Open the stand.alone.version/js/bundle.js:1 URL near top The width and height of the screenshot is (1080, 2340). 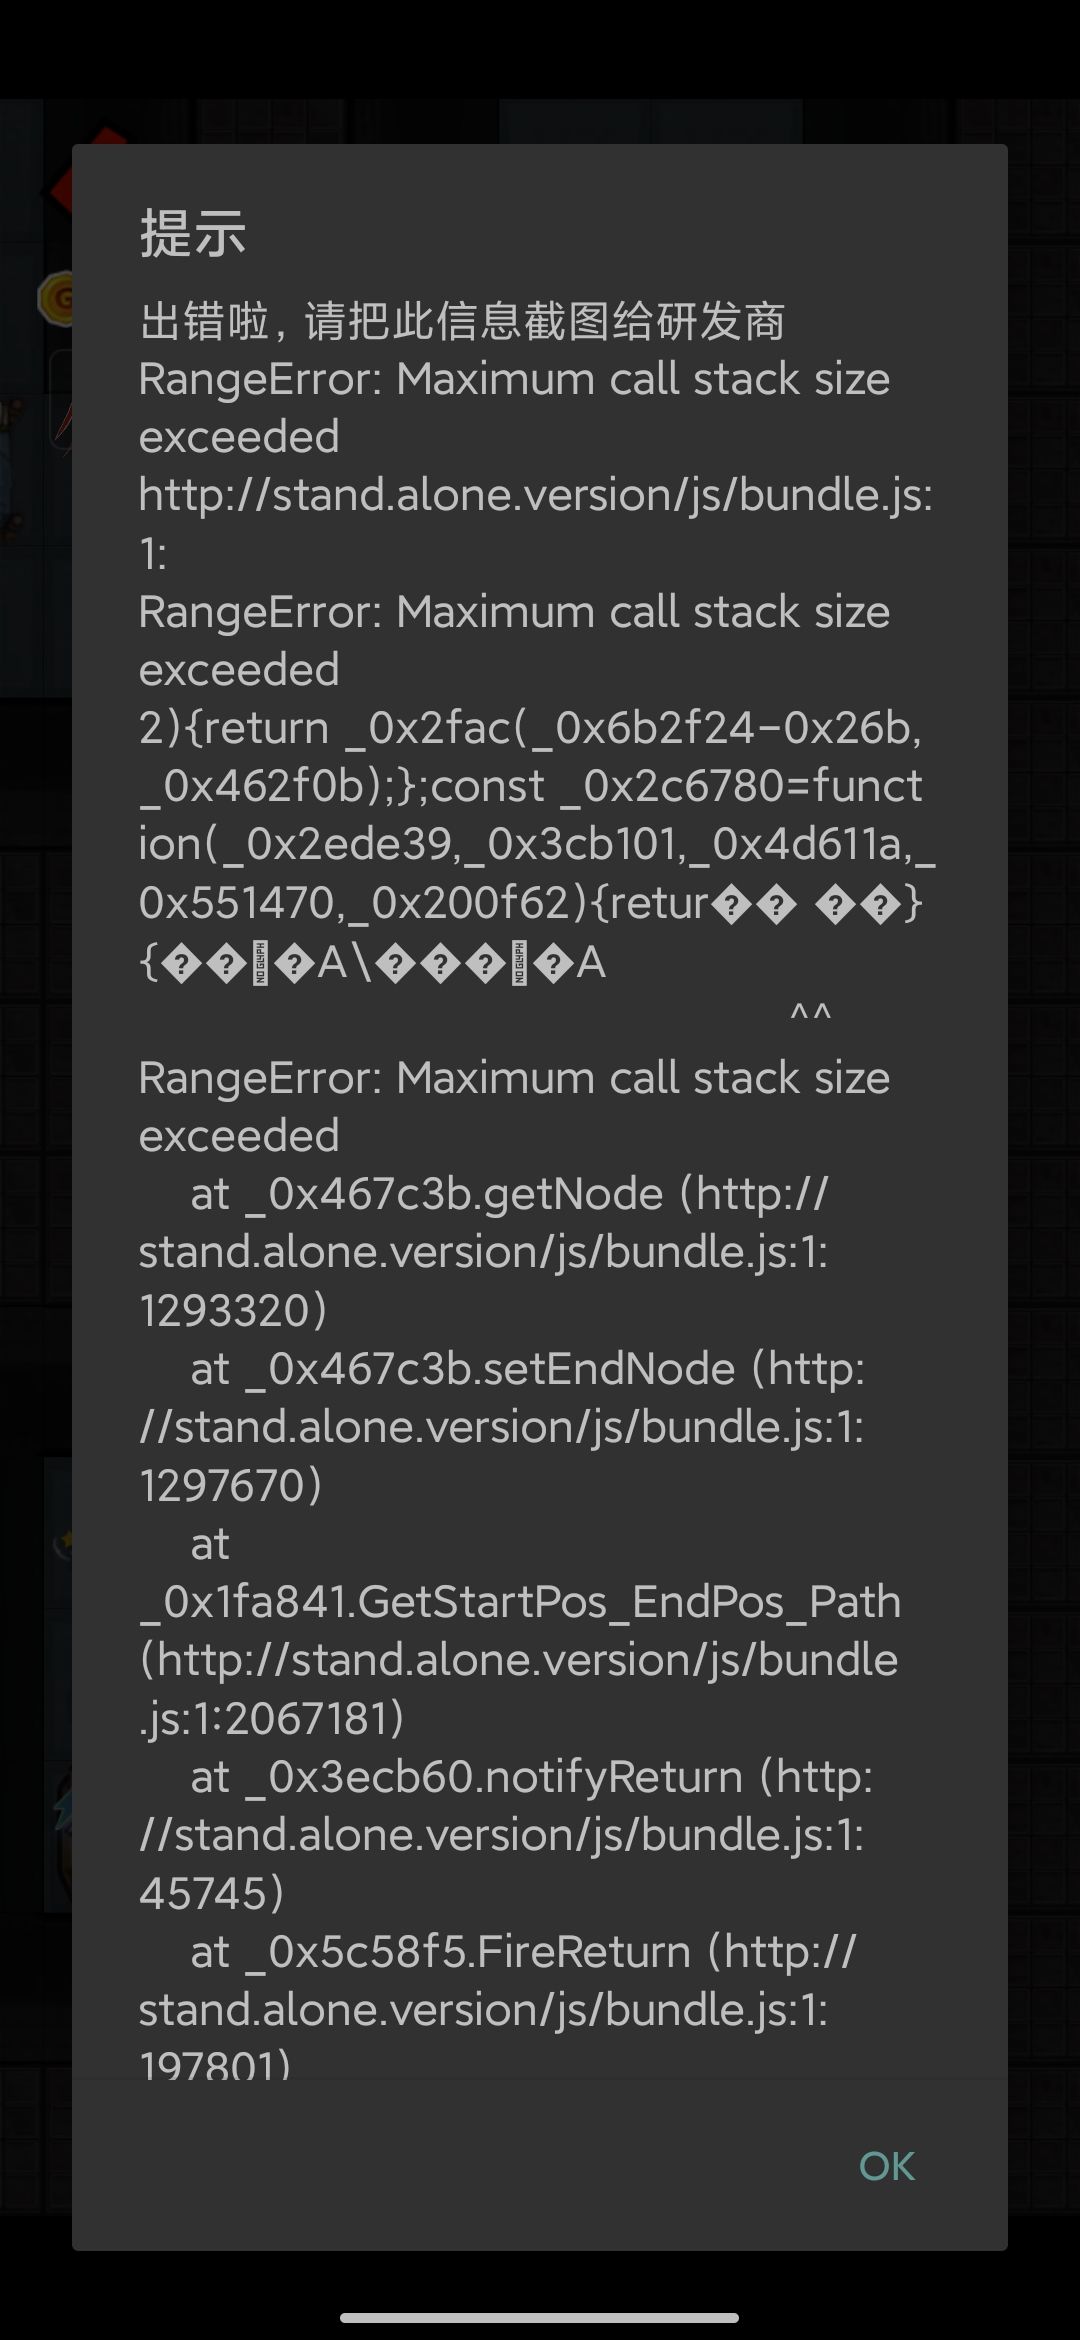[x=536, y=524]
